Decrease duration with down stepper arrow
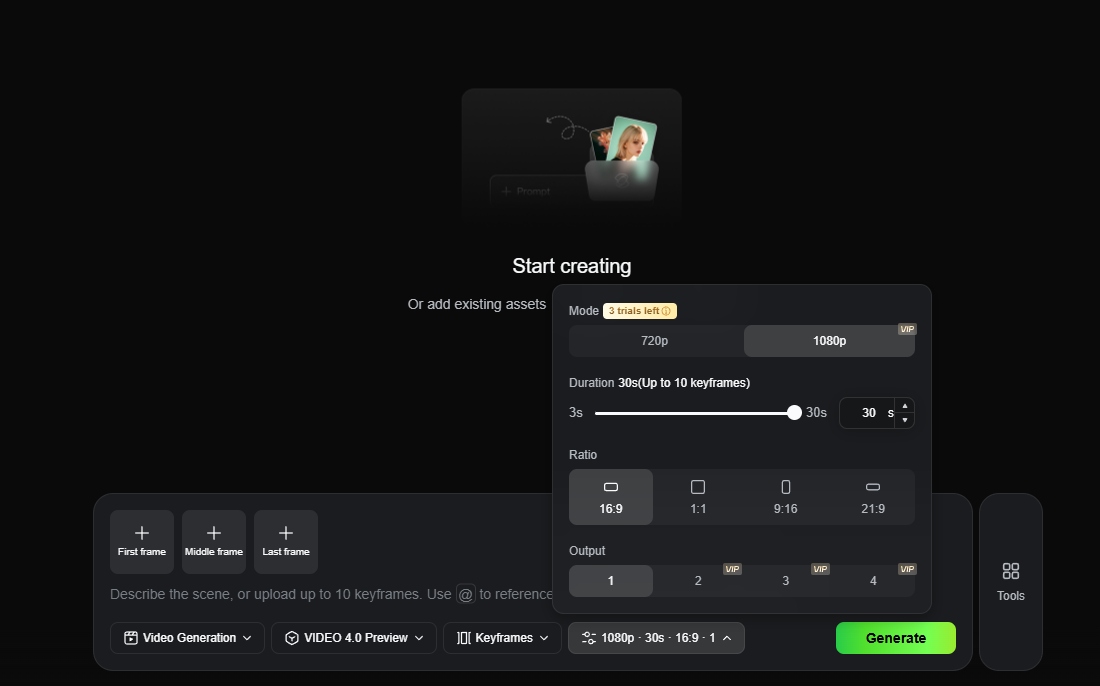Image resolution: width=1100 pixels, height=686 pixels. click(x=905, y=419)
